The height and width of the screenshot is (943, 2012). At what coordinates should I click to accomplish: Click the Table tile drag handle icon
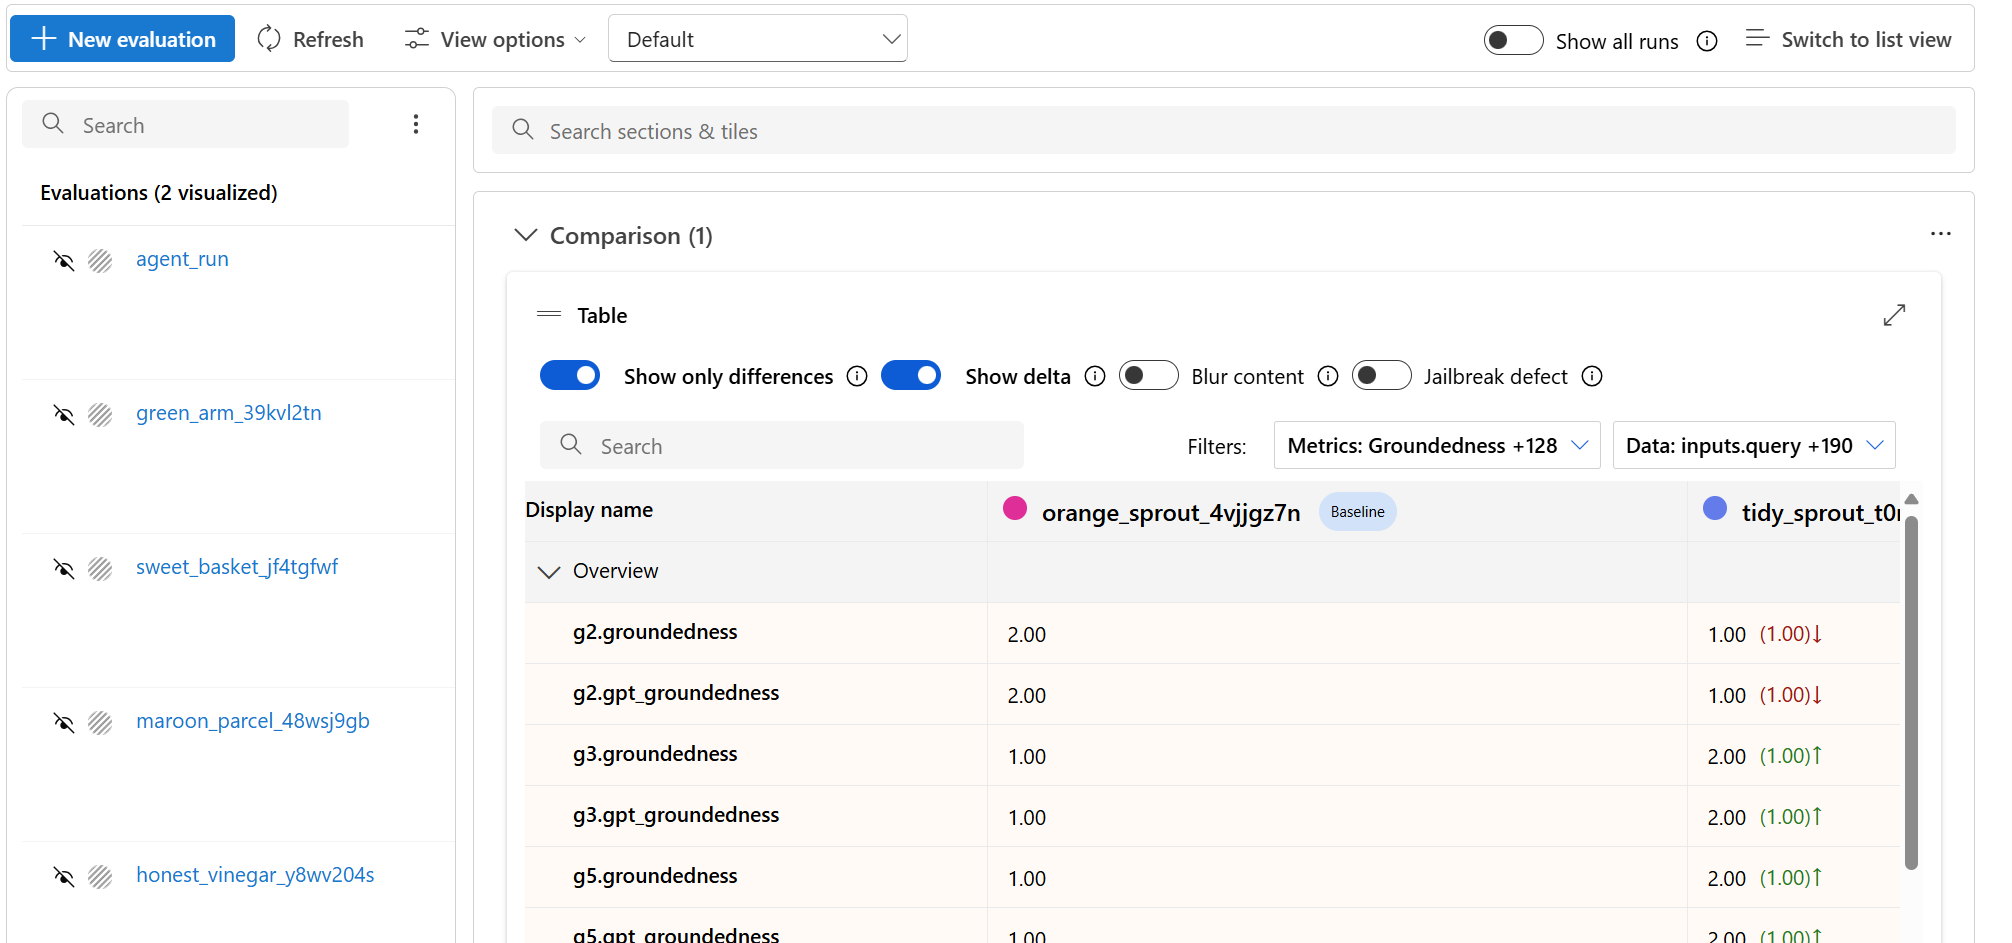549,314
